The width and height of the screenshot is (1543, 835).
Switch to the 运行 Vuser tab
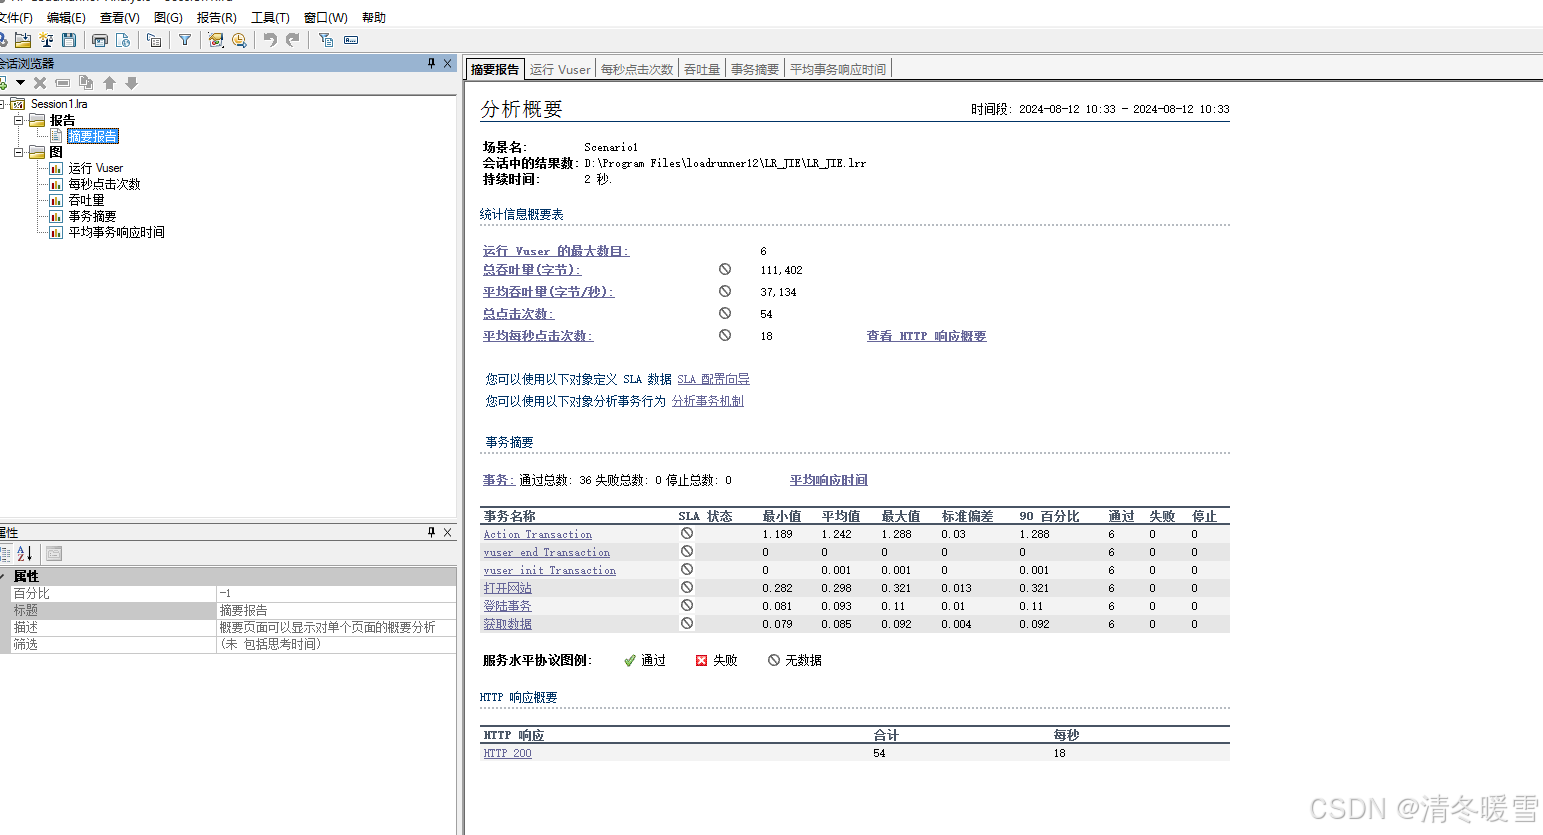click(x=560, y=69)
